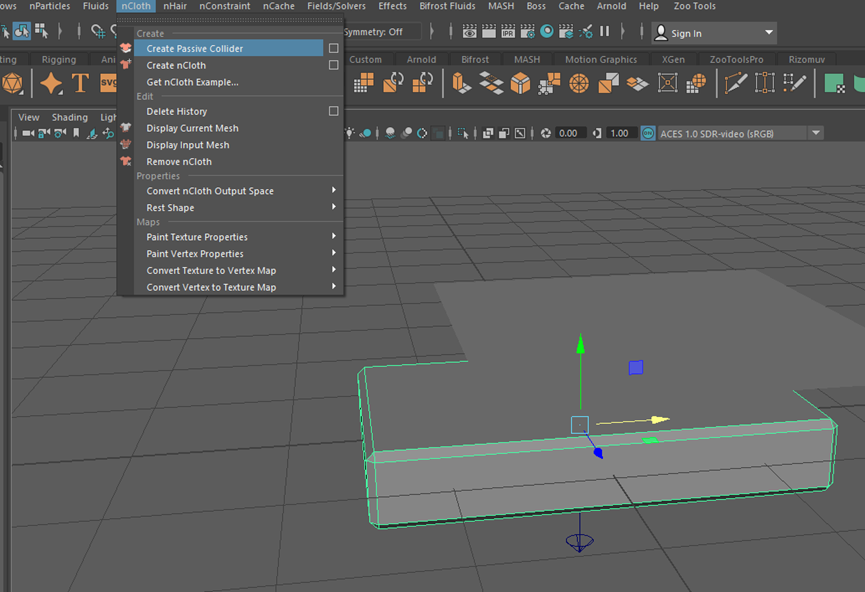This screenshot has width=865, height=592.
Task: Click the Open Render View clapperboard icon
Action: click(x=469, y=31)
